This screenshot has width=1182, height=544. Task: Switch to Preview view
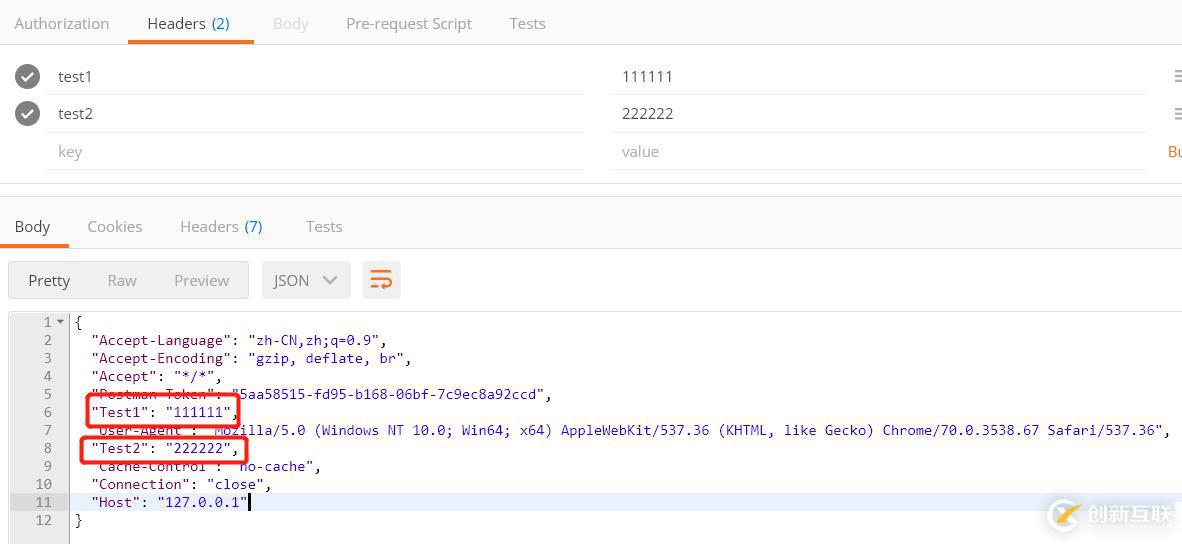(201, 280)
